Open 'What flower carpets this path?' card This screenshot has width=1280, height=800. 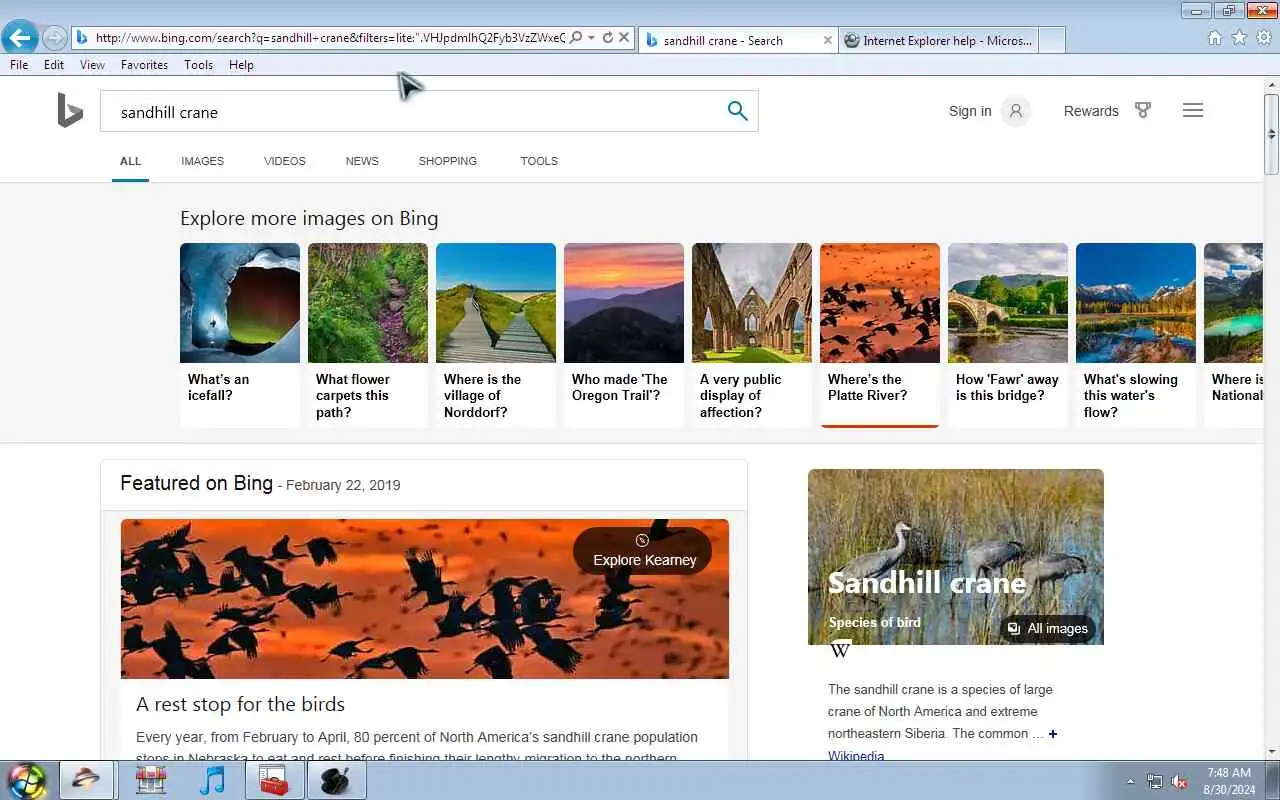point(368,334)
